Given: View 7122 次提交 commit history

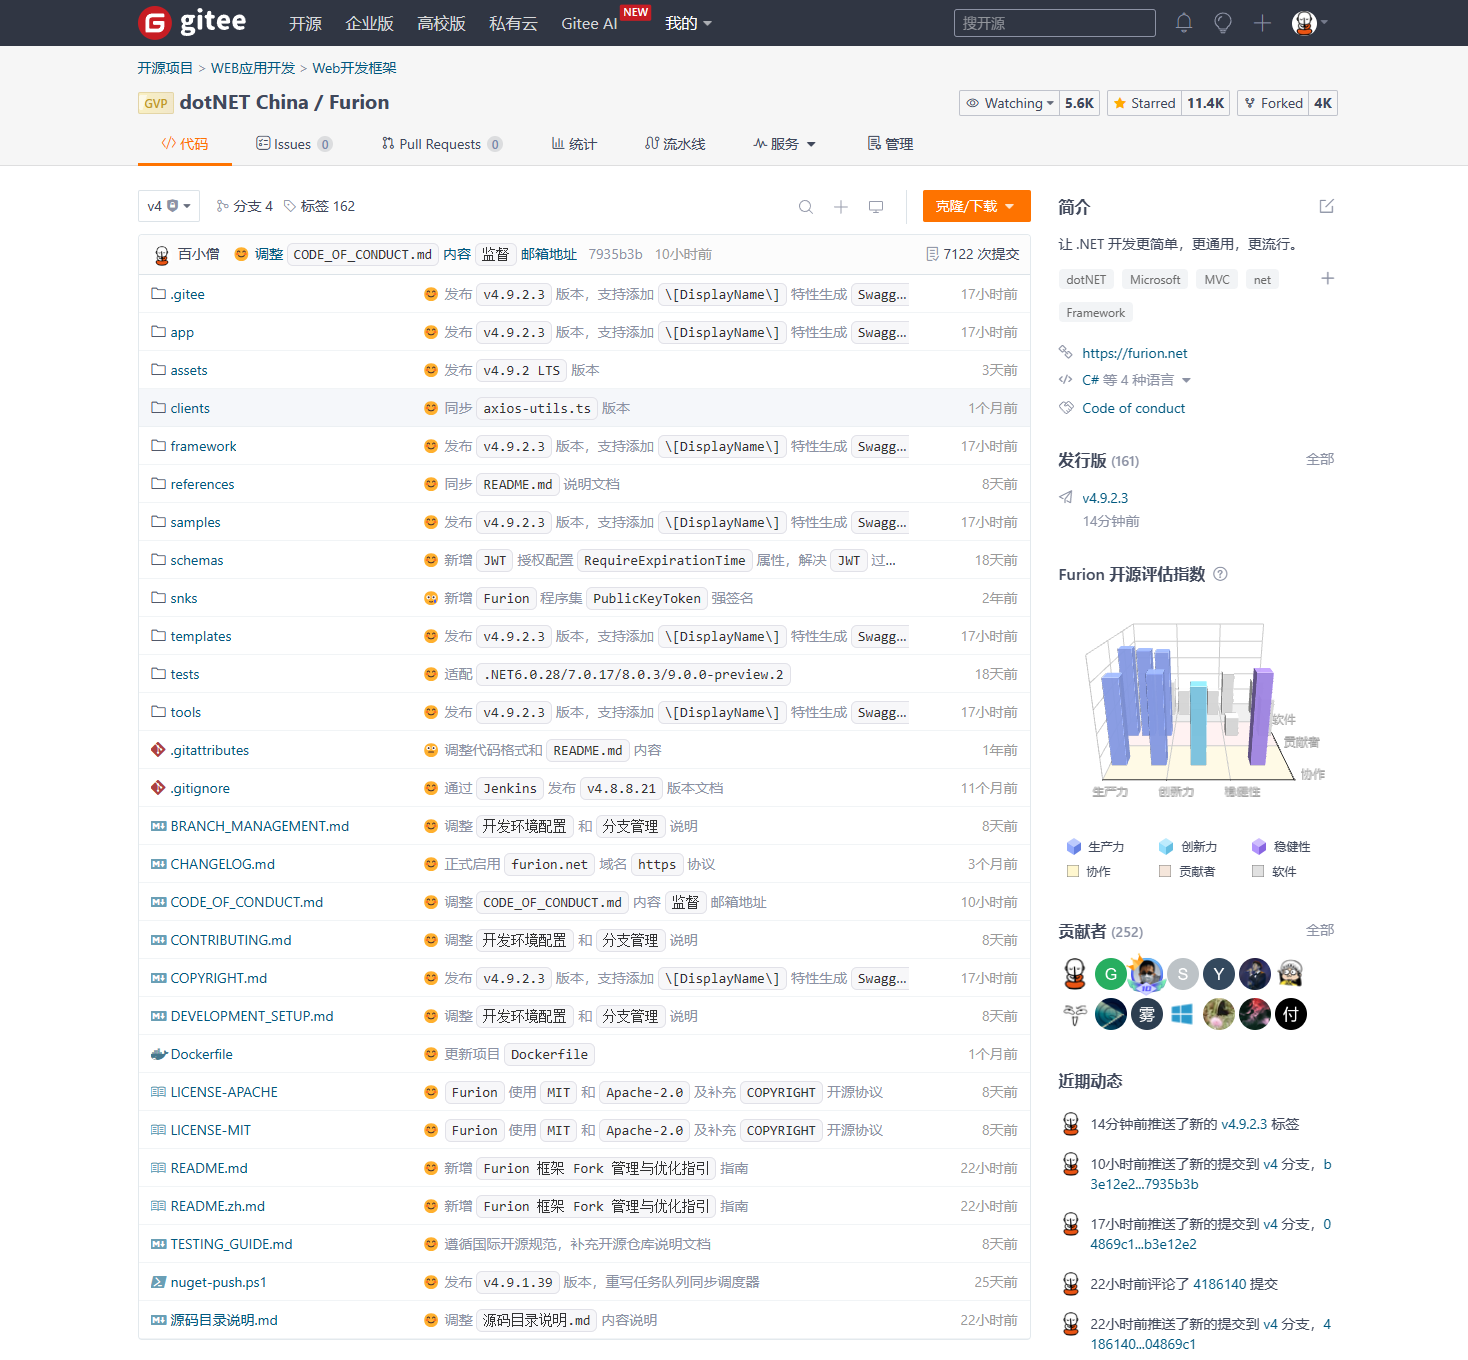Looking at the screenshot, I should [x=973, y=254].
